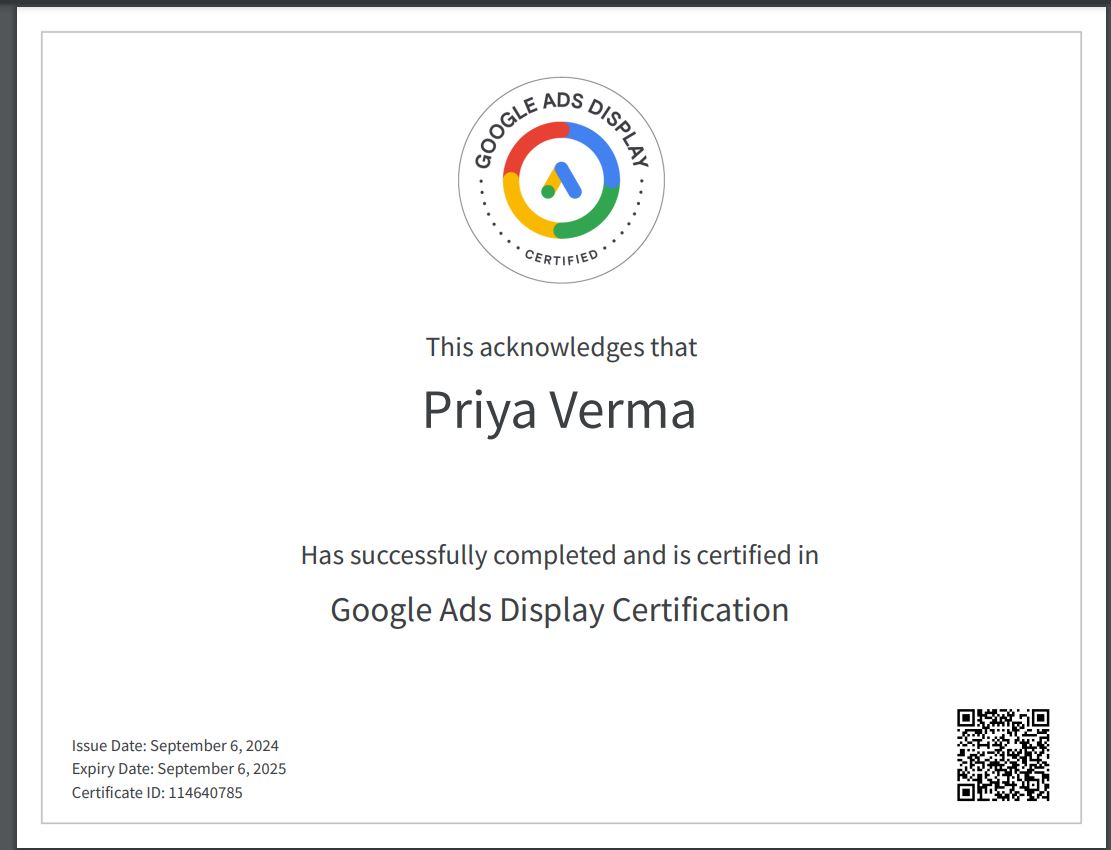Click the QR code on the certificate

(1003, 755)
